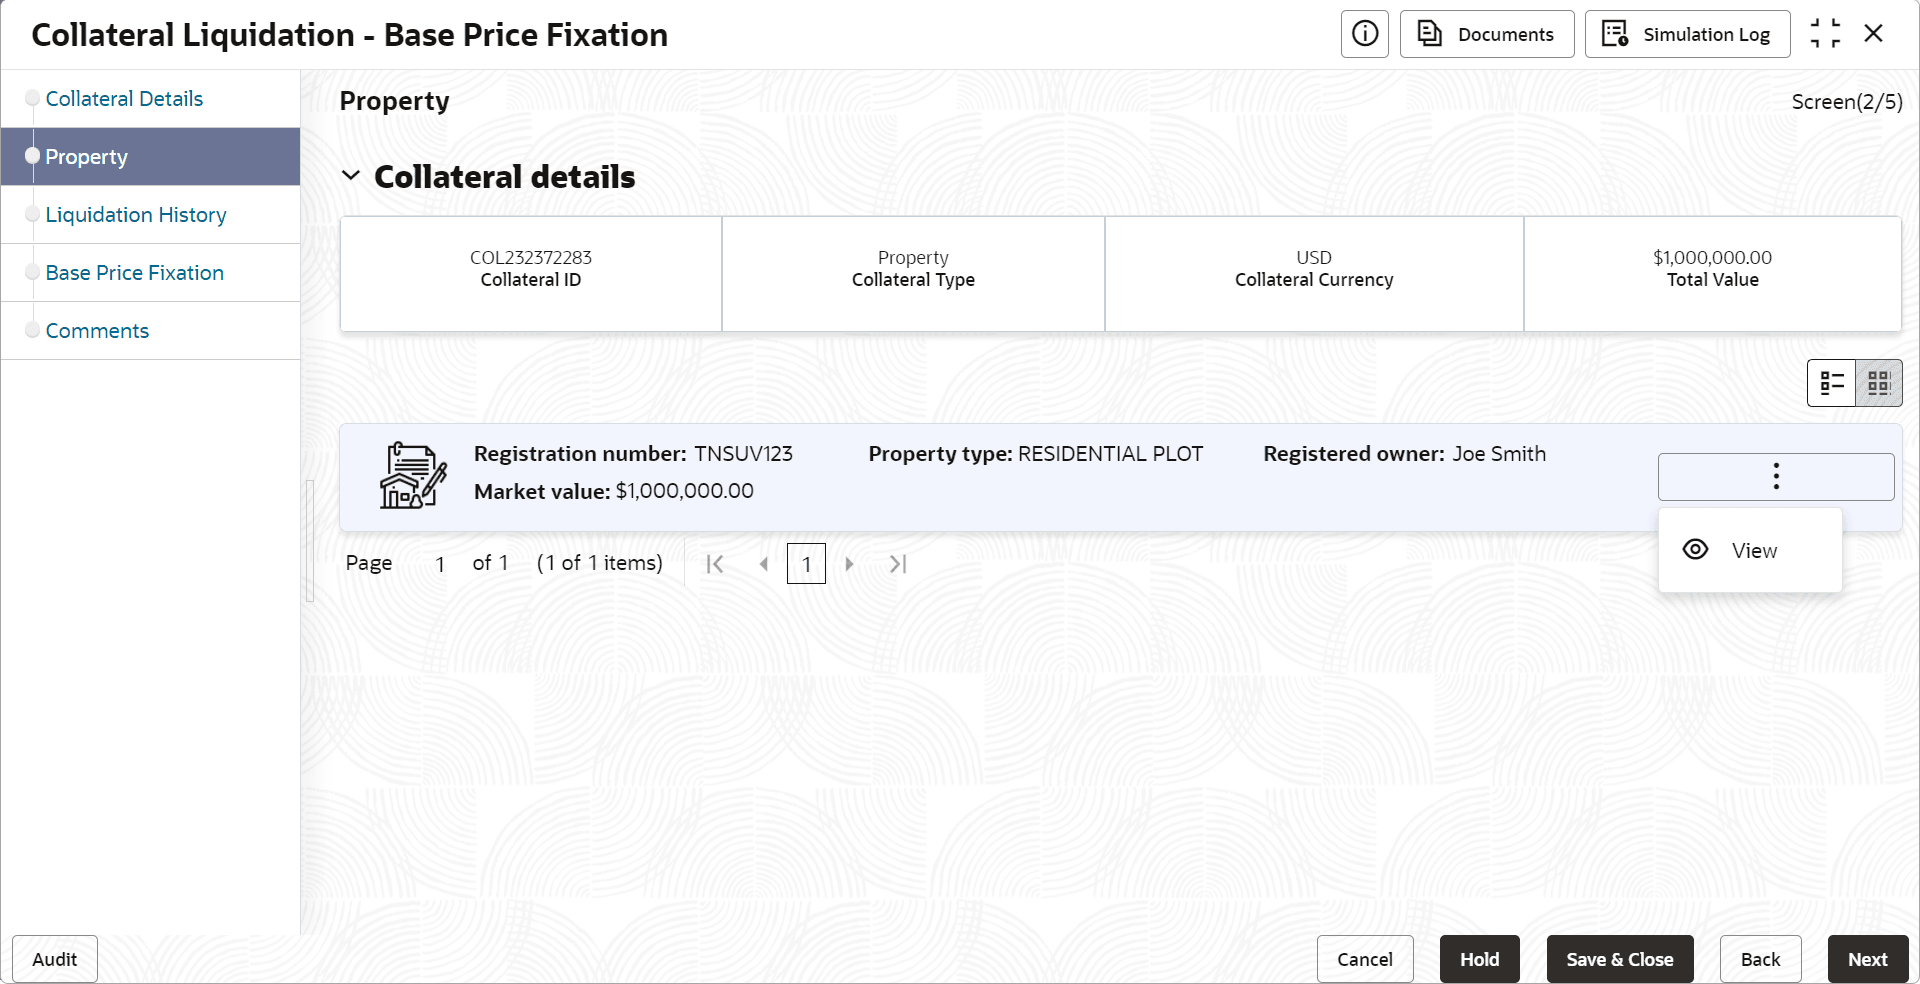Click the current page number box
Viewport: 1920px width, 984px height.
coord(806,564)
